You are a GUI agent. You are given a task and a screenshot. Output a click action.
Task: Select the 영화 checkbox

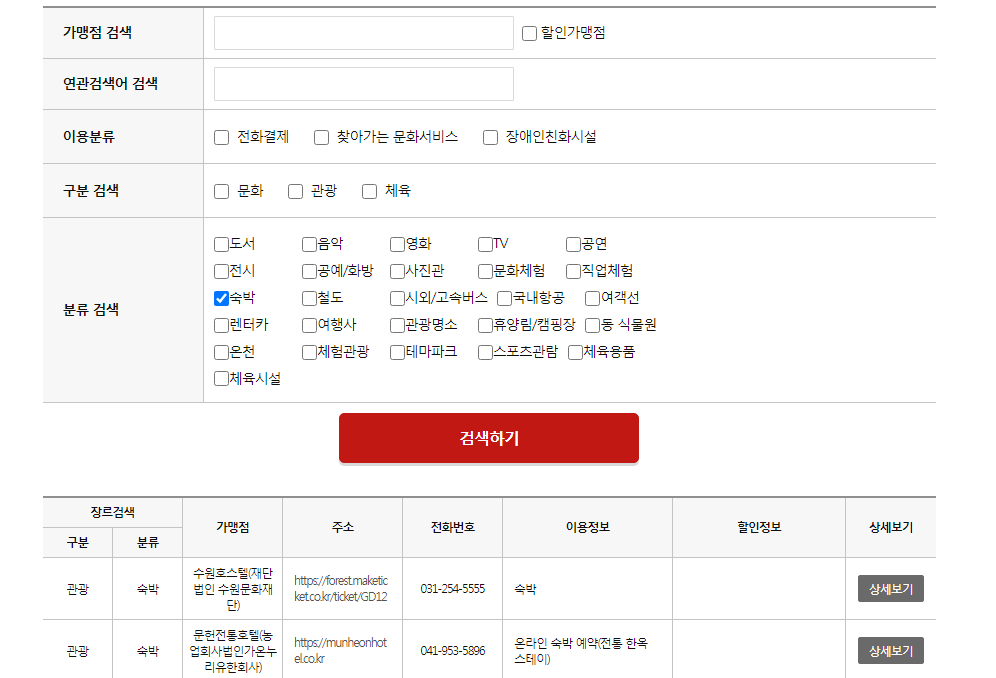click(x=397, y=245)
